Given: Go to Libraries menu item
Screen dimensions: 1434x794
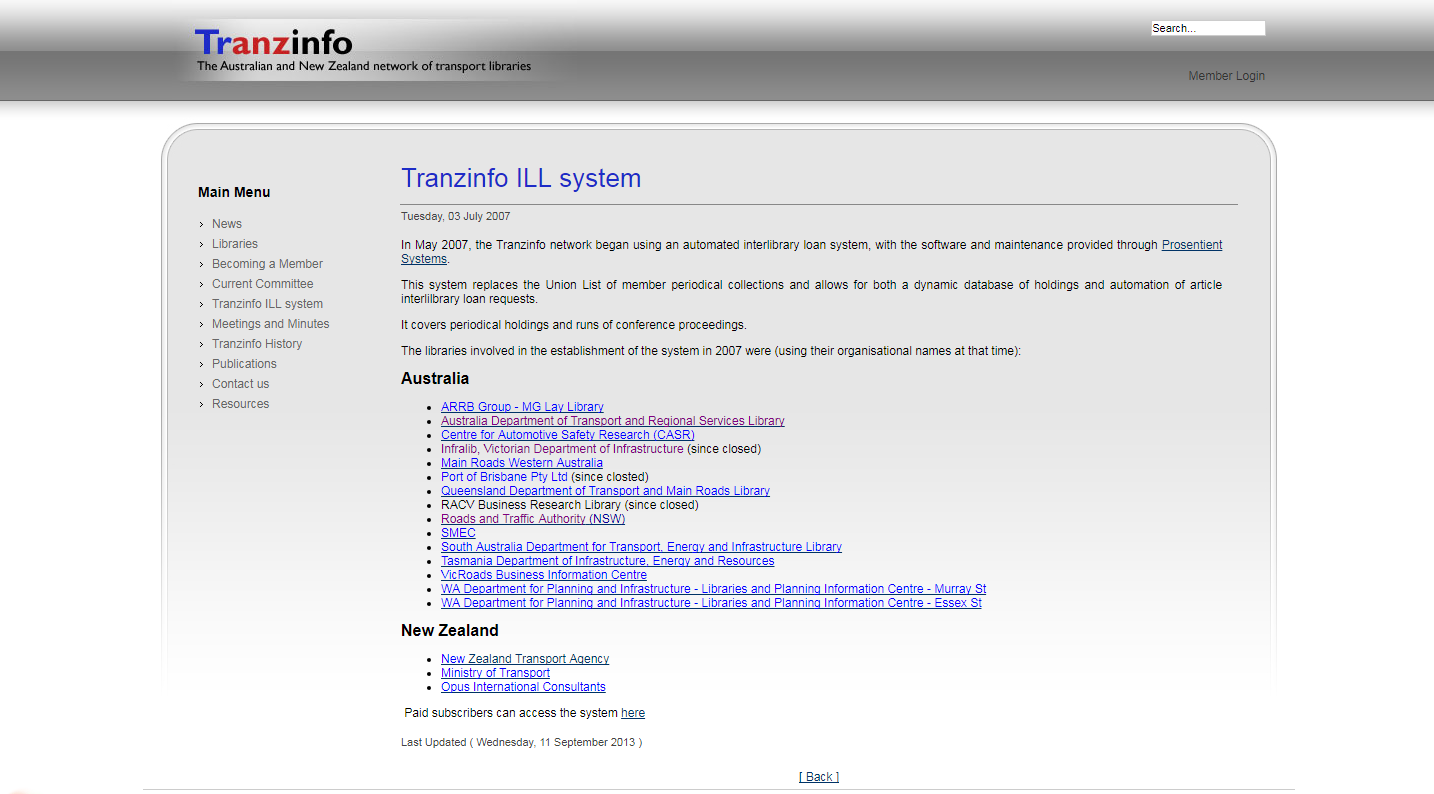Looking at the screenshot, I should pos(235,244).
